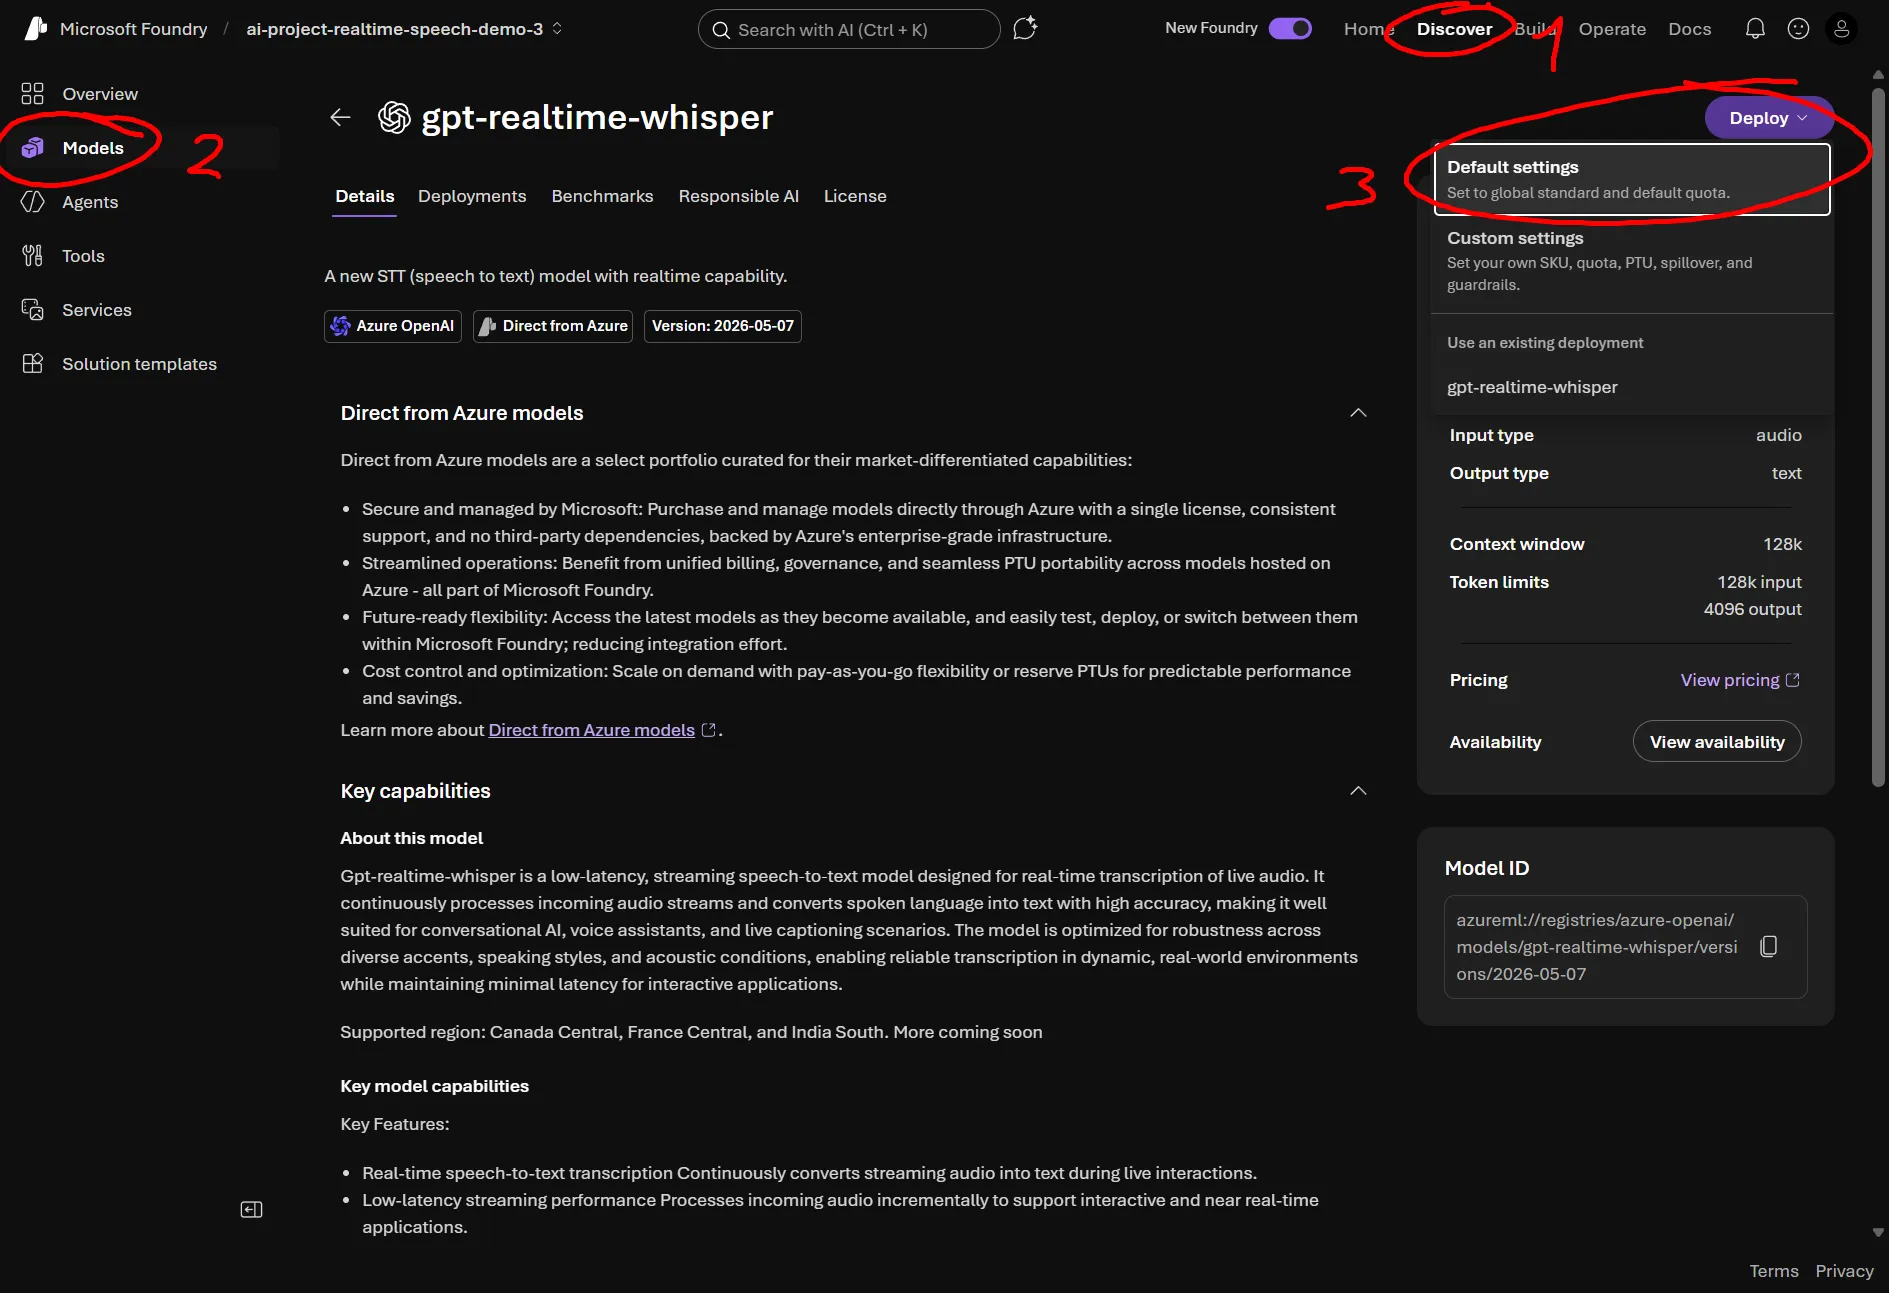Click the external link icon after Direct from Azure models
1889x1293 pixels.
pos(709,730)
